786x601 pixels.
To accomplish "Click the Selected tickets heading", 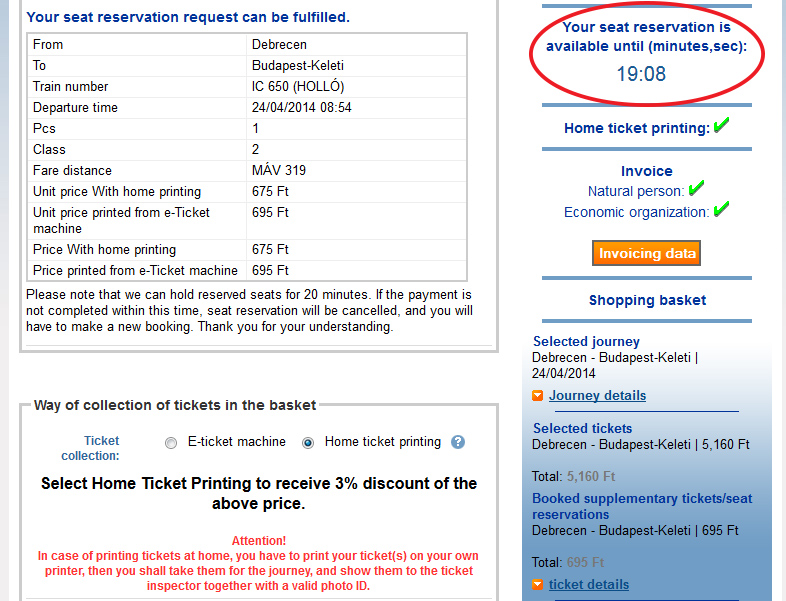I will point(582,429).
